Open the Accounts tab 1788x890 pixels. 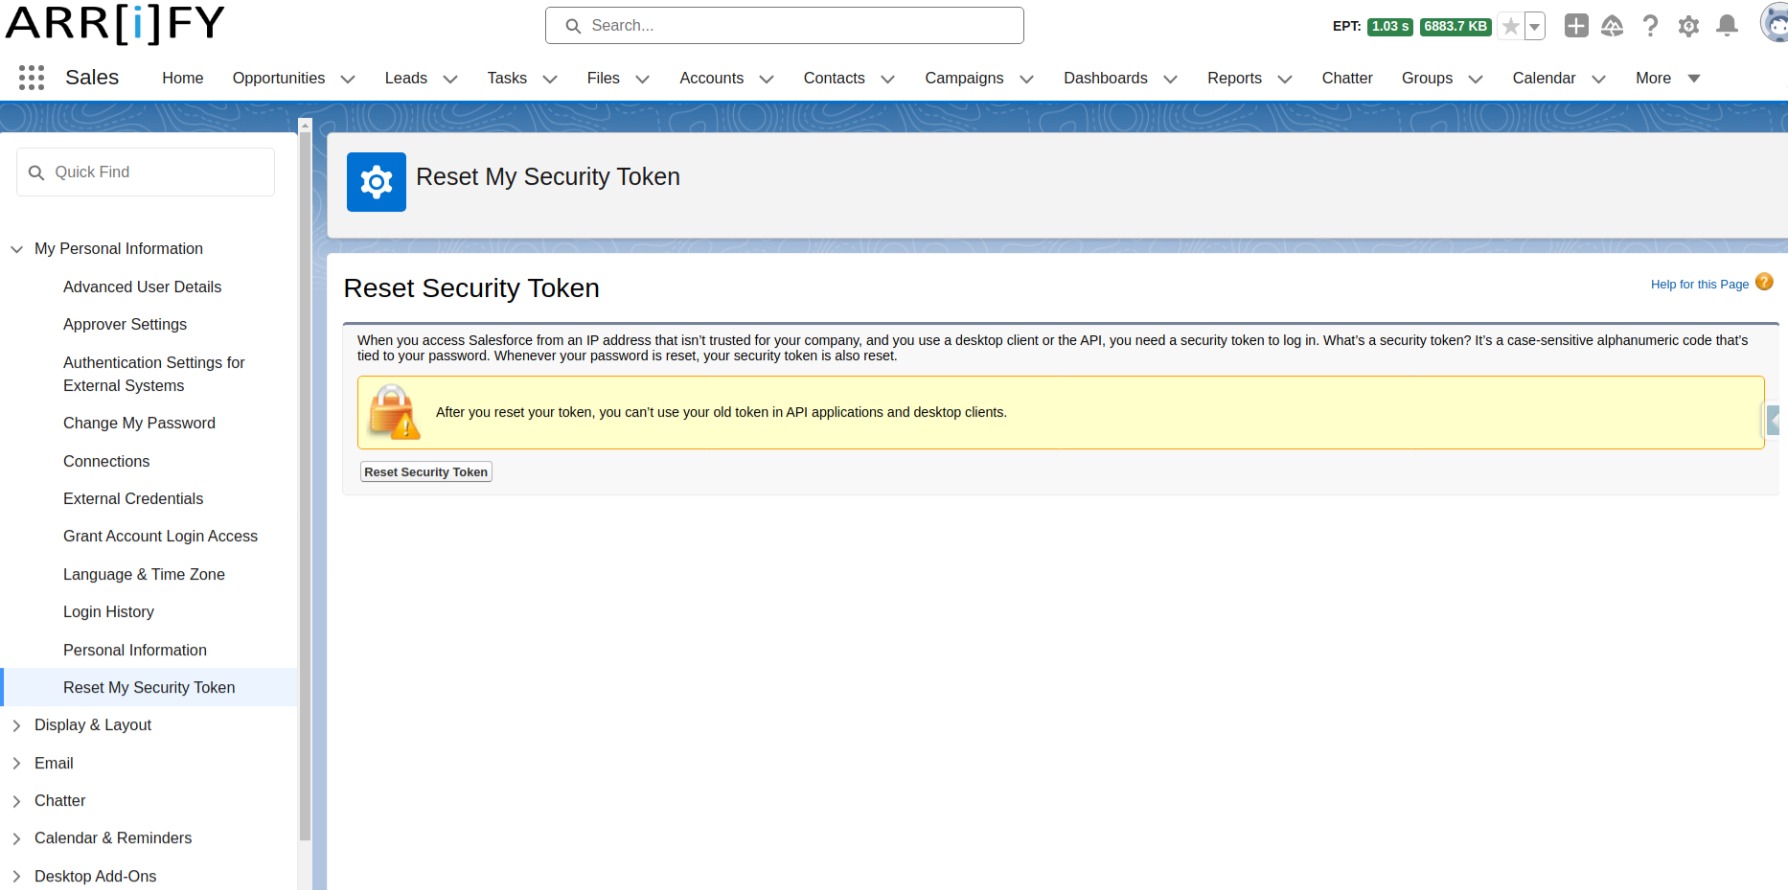pyautogui.click(x=711, y=78)
